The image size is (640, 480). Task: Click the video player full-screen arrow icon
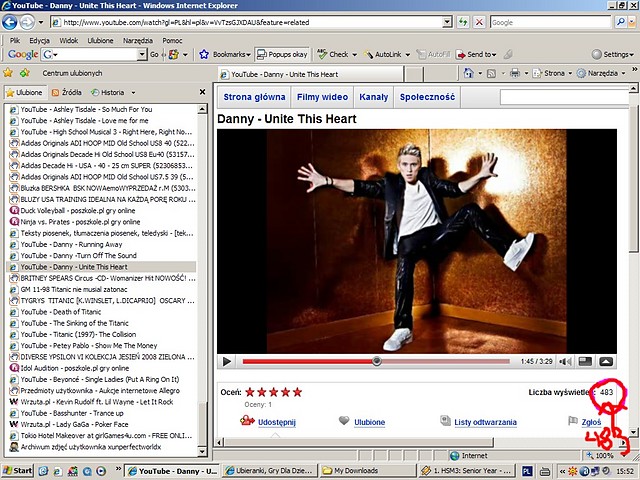[x=606, y=361]
